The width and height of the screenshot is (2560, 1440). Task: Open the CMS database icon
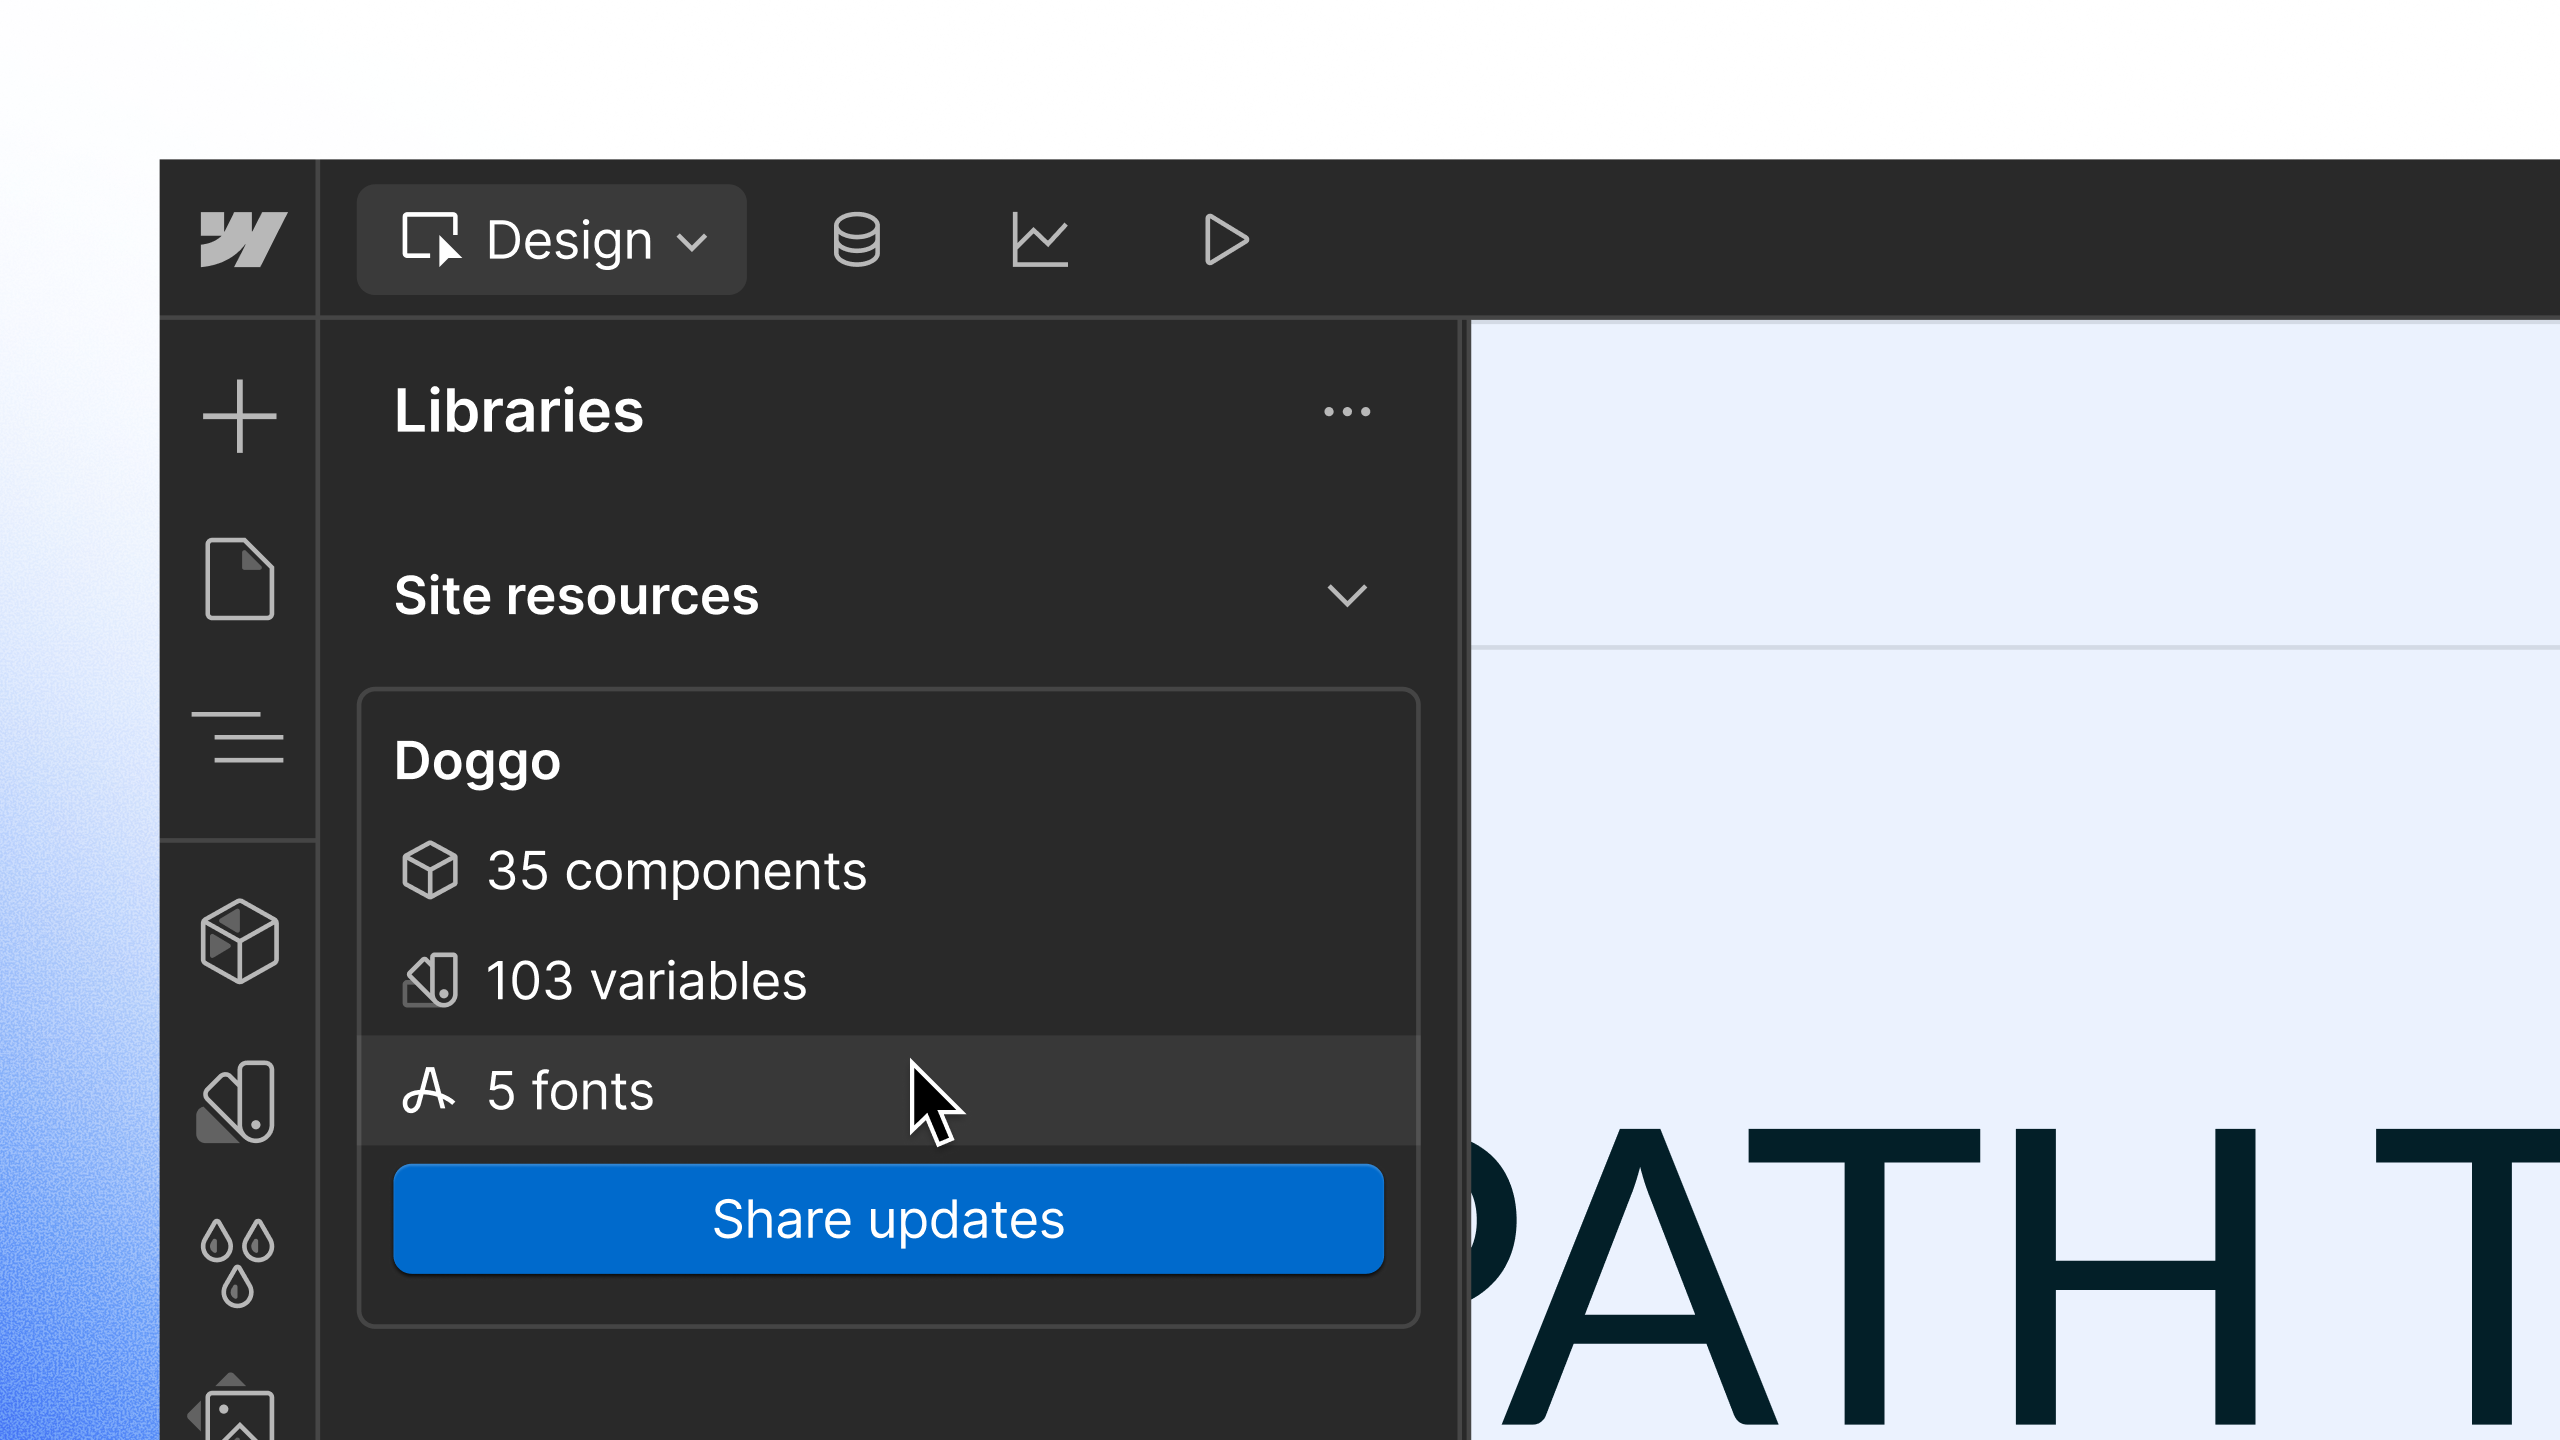click(857, 240)
